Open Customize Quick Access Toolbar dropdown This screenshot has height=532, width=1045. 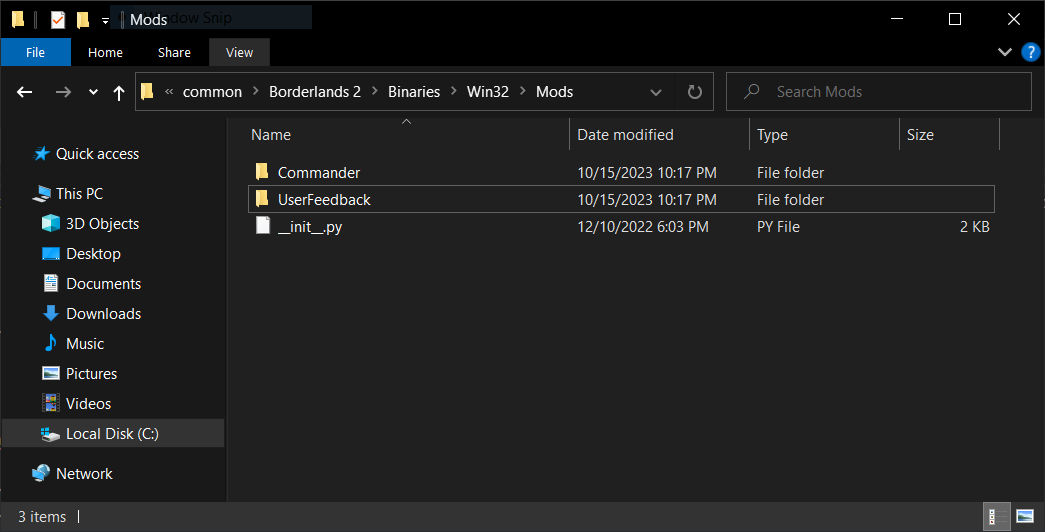(x=105, y=21)
